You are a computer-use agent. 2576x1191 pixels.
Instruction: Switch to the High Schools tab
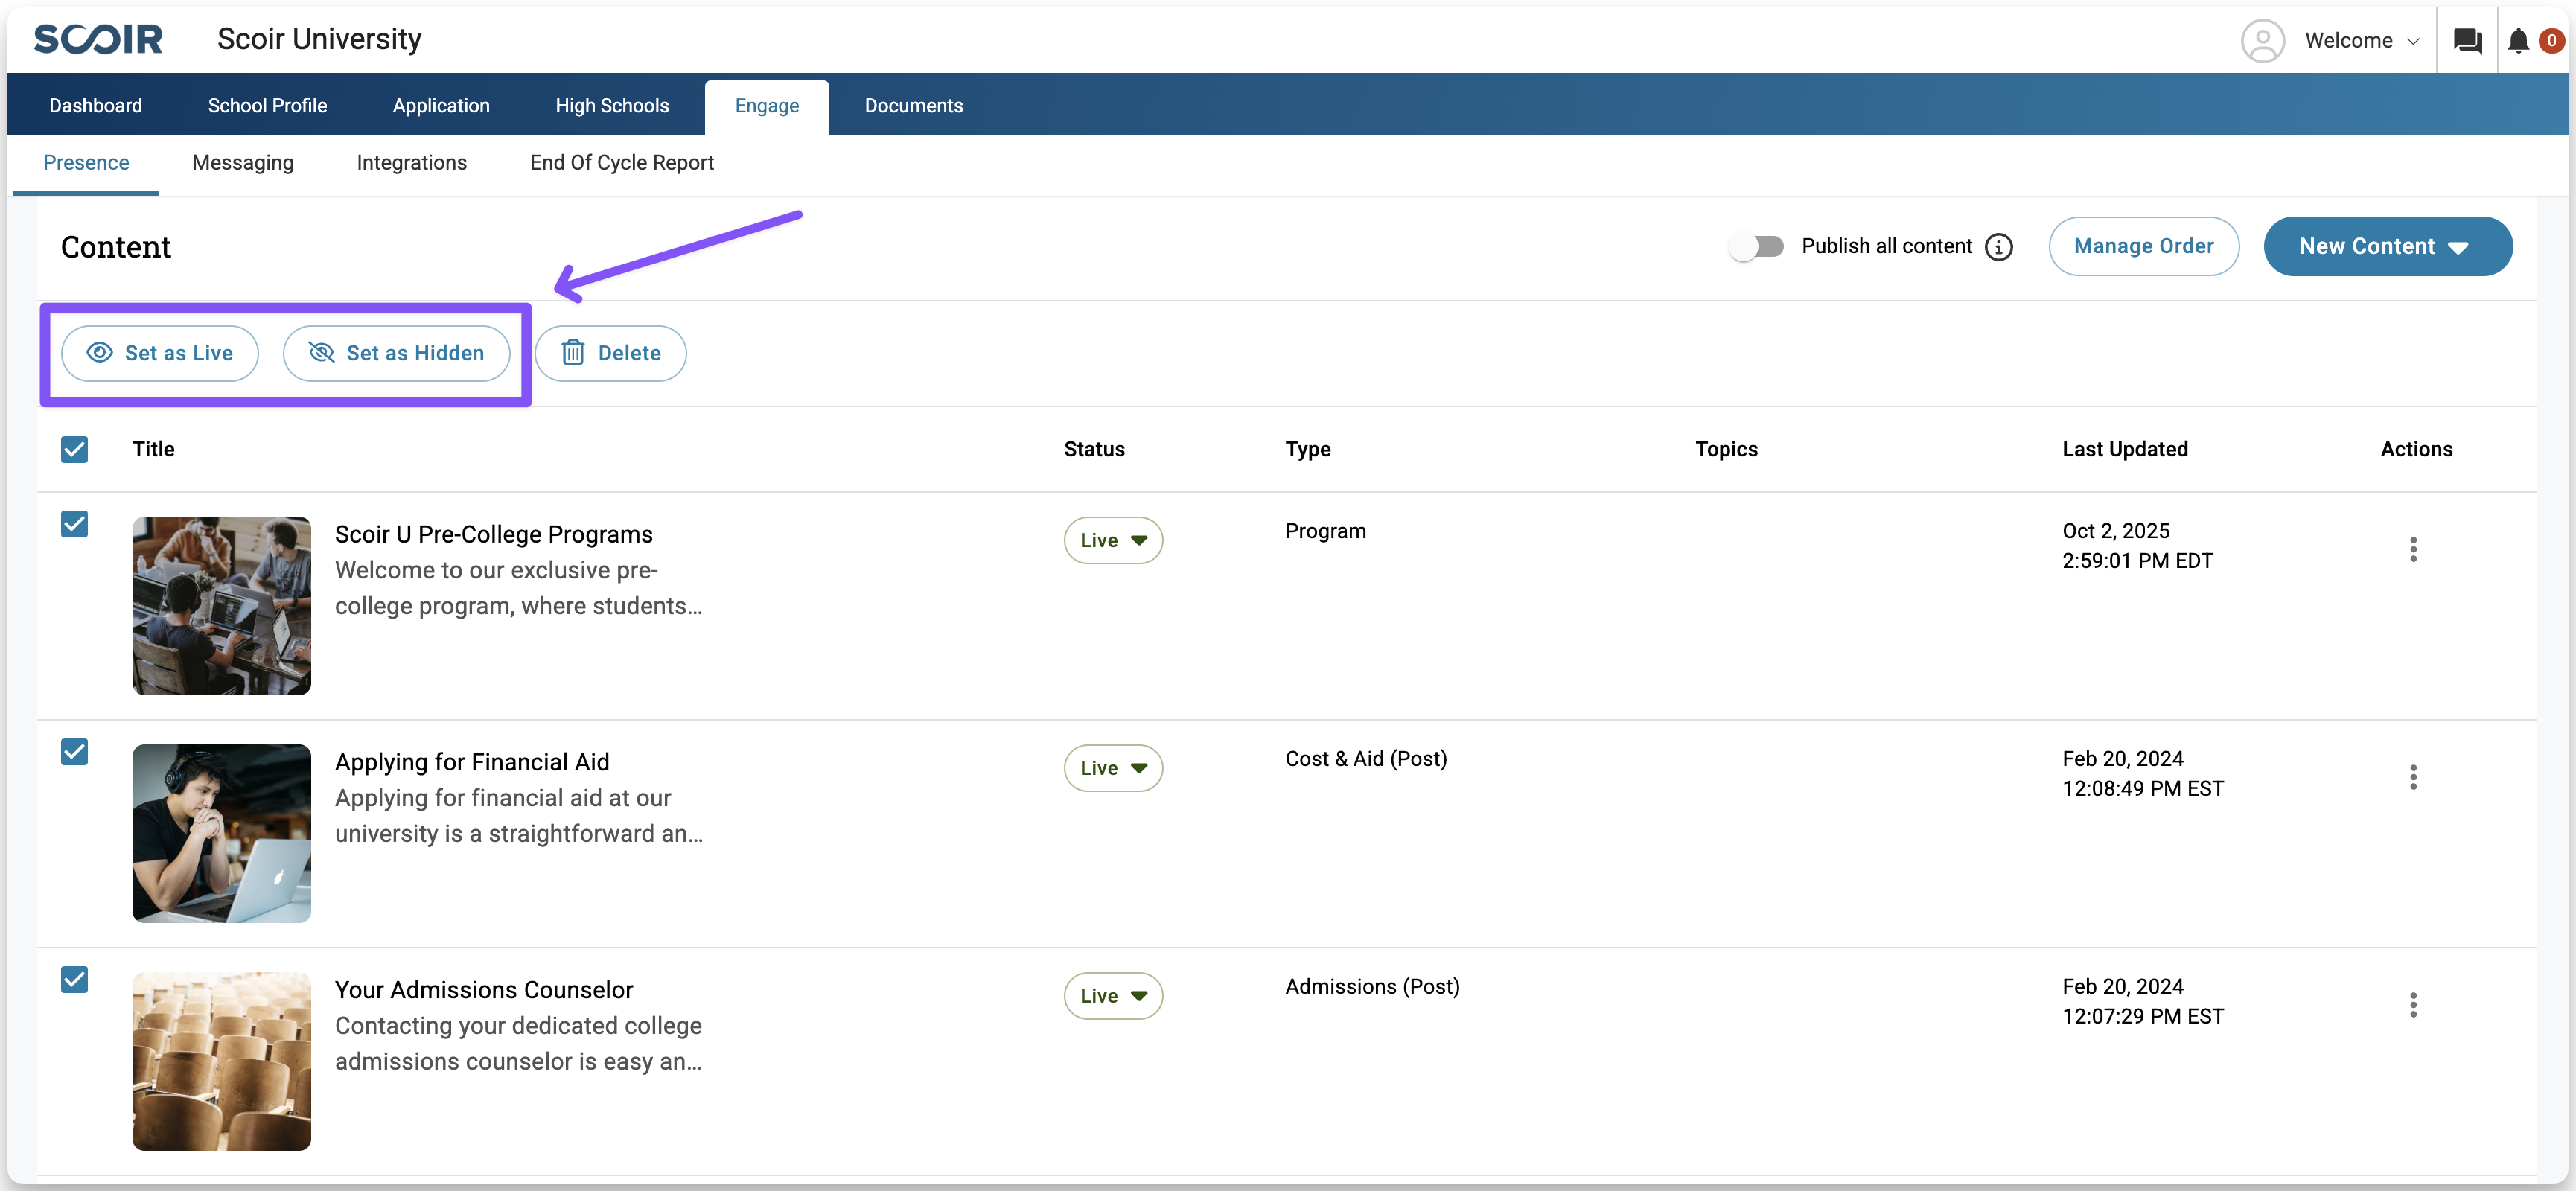[x=612, y=106]
